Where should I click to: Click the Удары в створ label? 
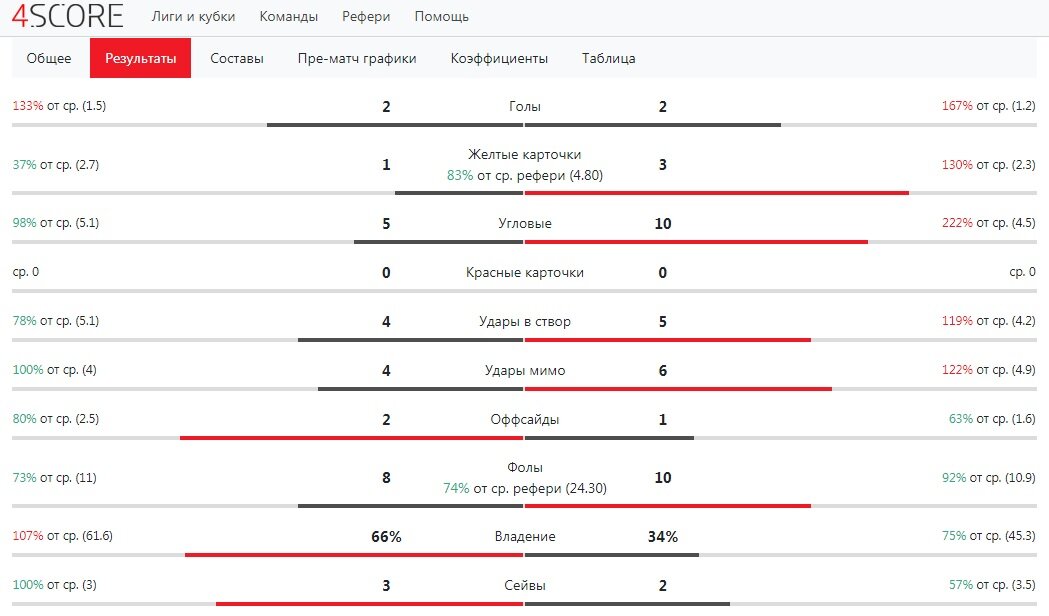click(x=524, y=322)
